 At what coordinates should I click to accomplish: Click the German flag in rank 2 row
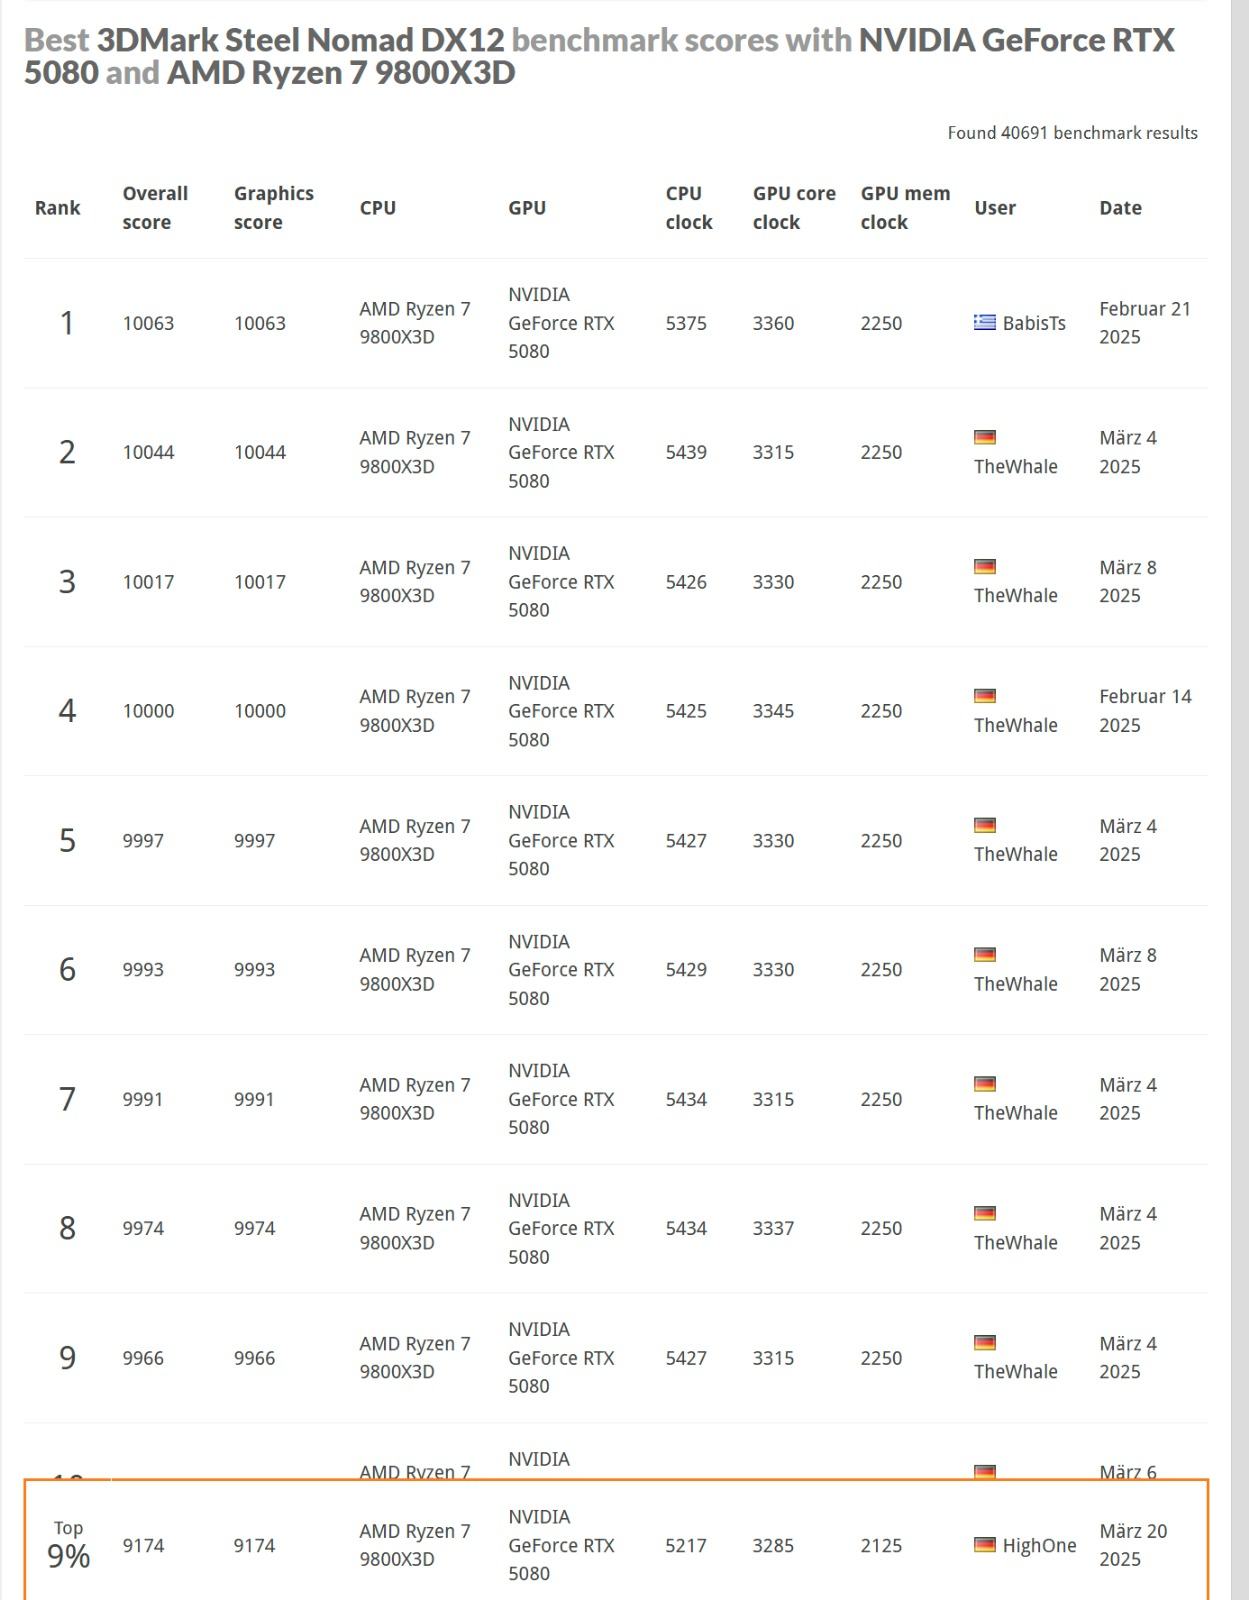click(984, 437)
